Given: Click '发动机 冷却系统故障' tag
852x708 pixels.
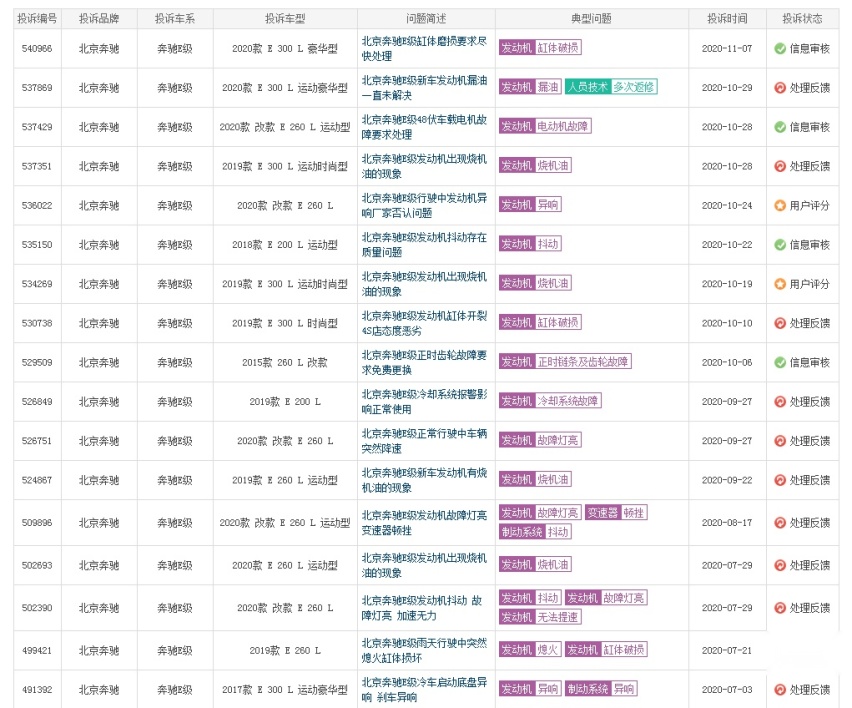Looking at the screenshot, I should (550, 400).
